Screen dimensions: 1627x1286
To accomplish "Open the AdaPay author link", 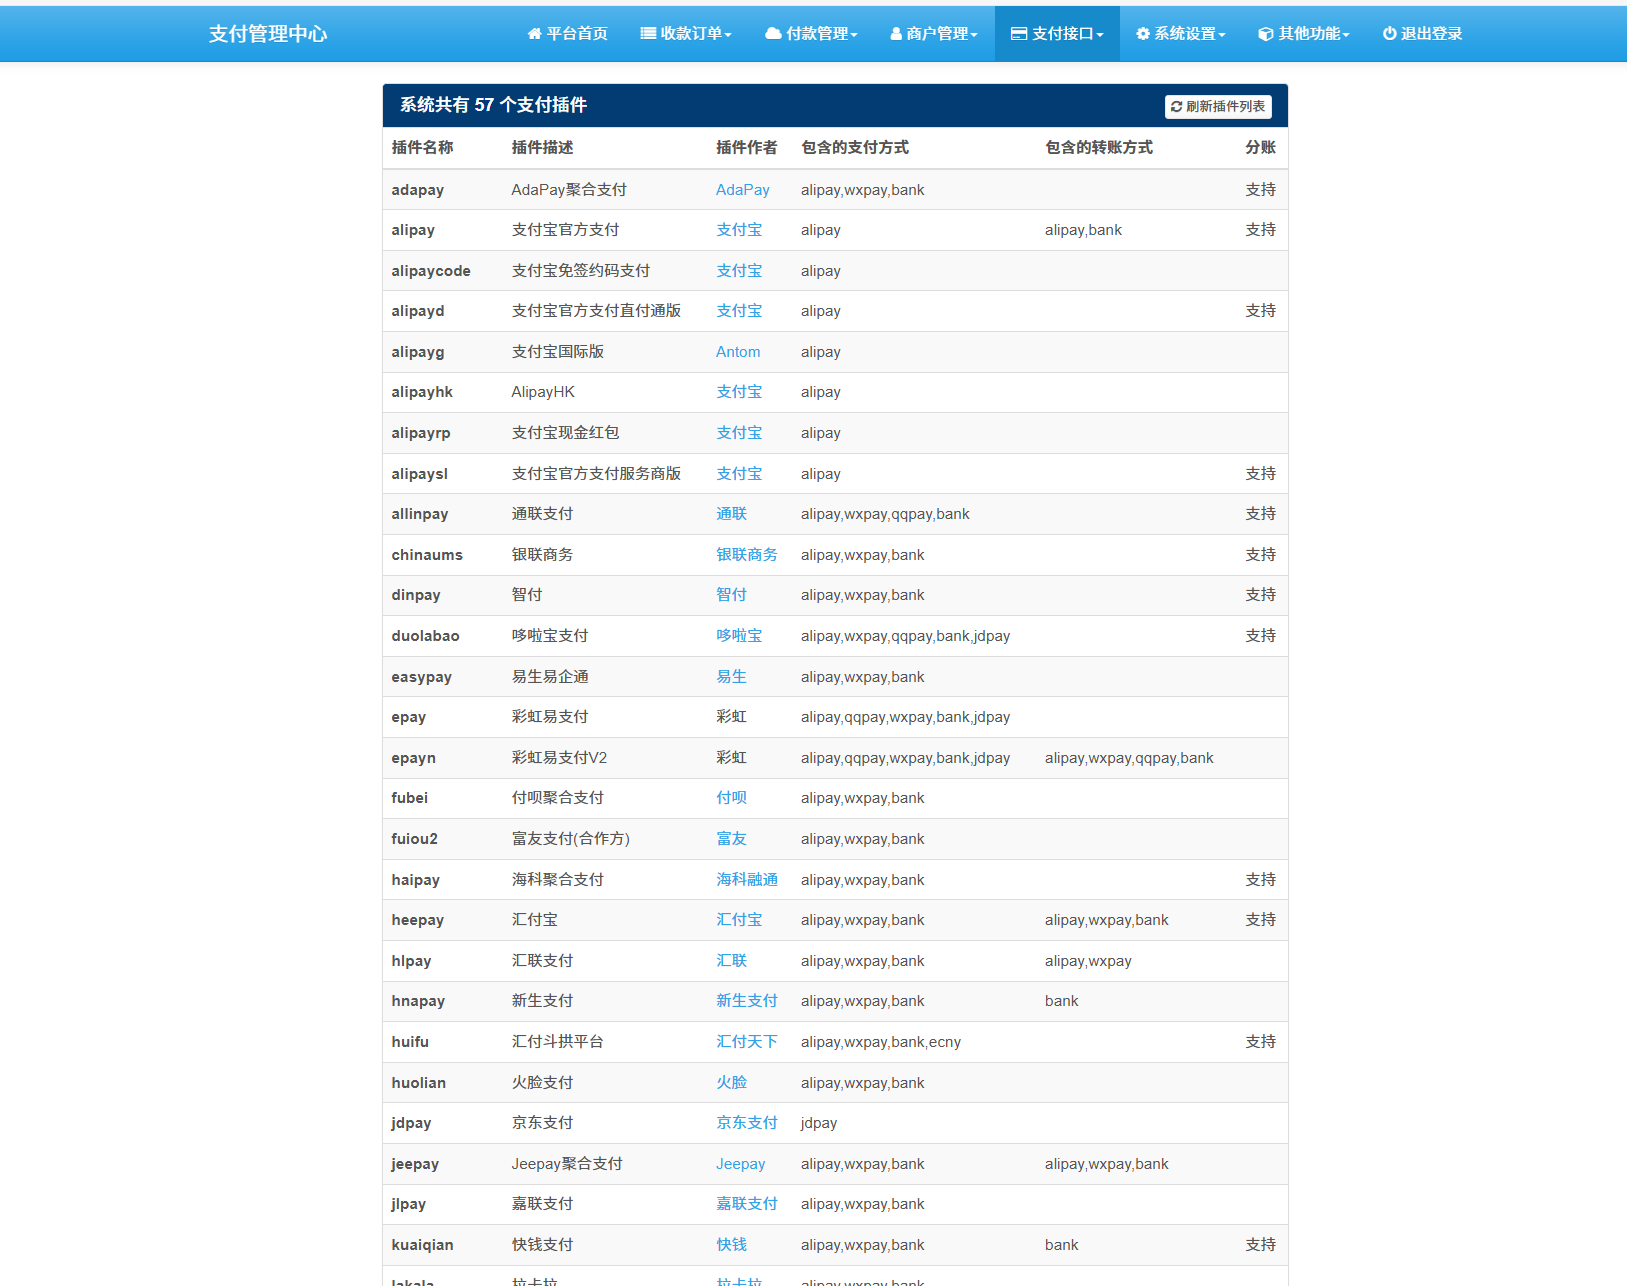I will [742, 189].
